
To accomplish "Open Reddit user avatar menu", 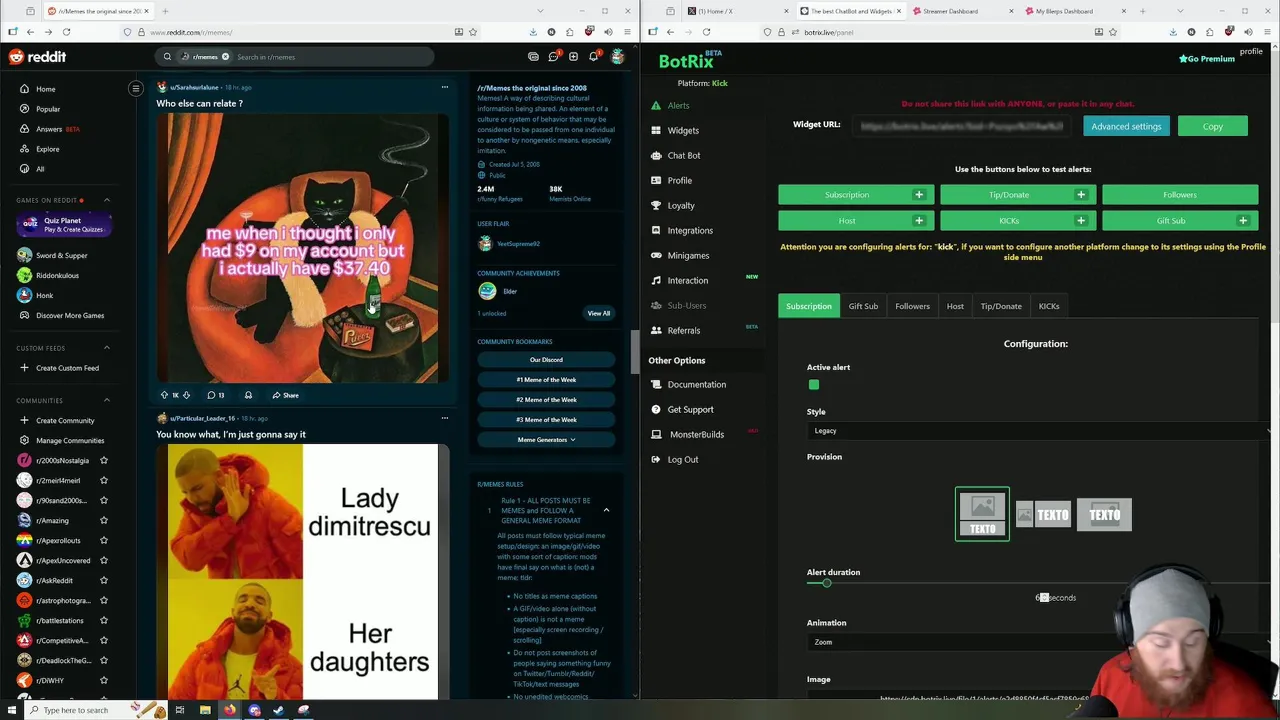I will tap(617, 57).
